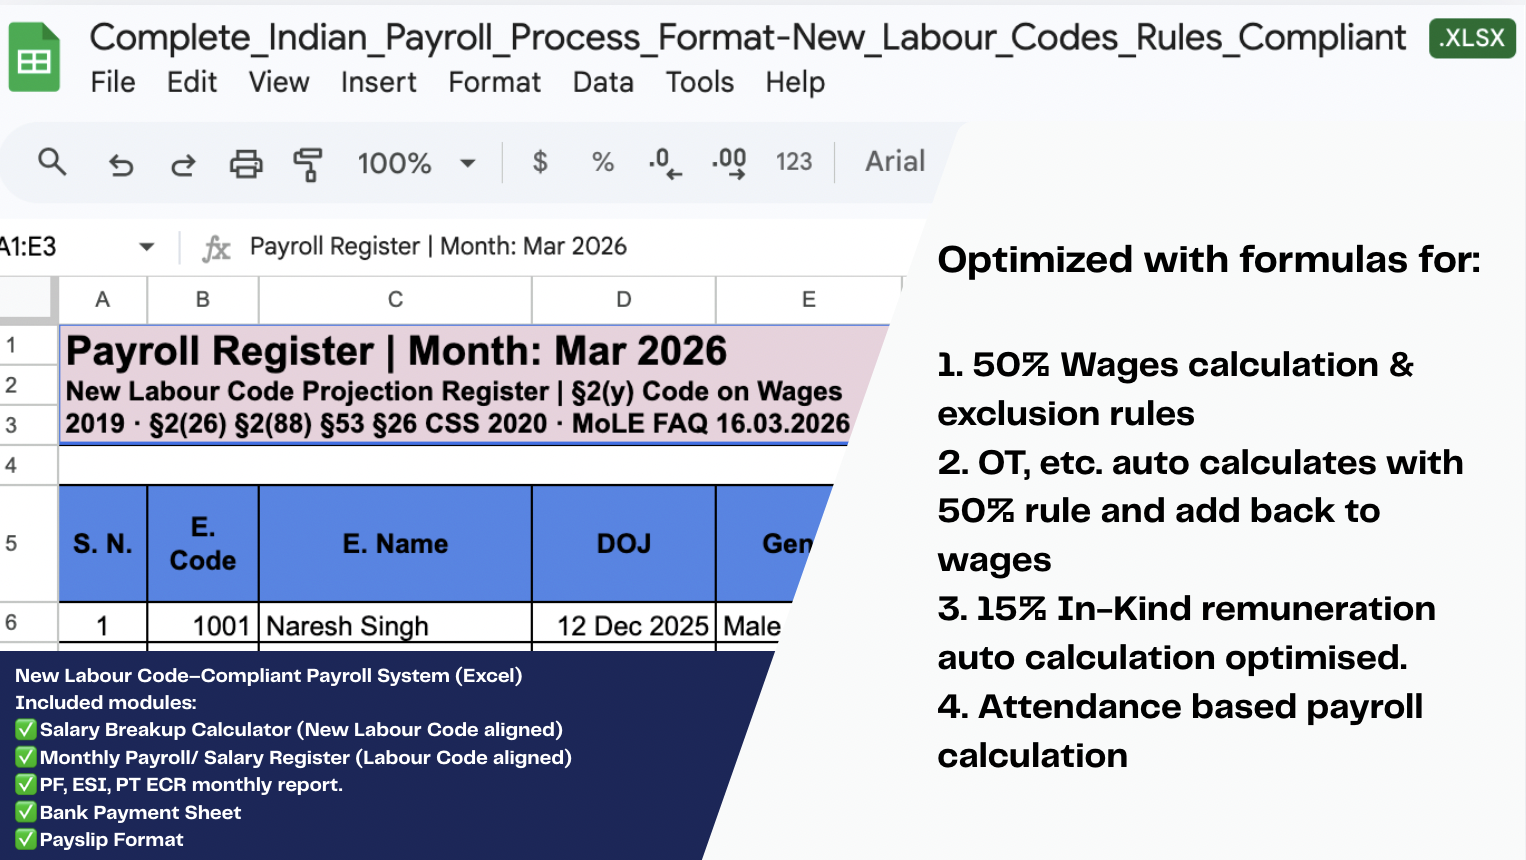Click the undo arrow icon
The image size is (1526, 860).
pyautogui.click(x=120, y=164)
